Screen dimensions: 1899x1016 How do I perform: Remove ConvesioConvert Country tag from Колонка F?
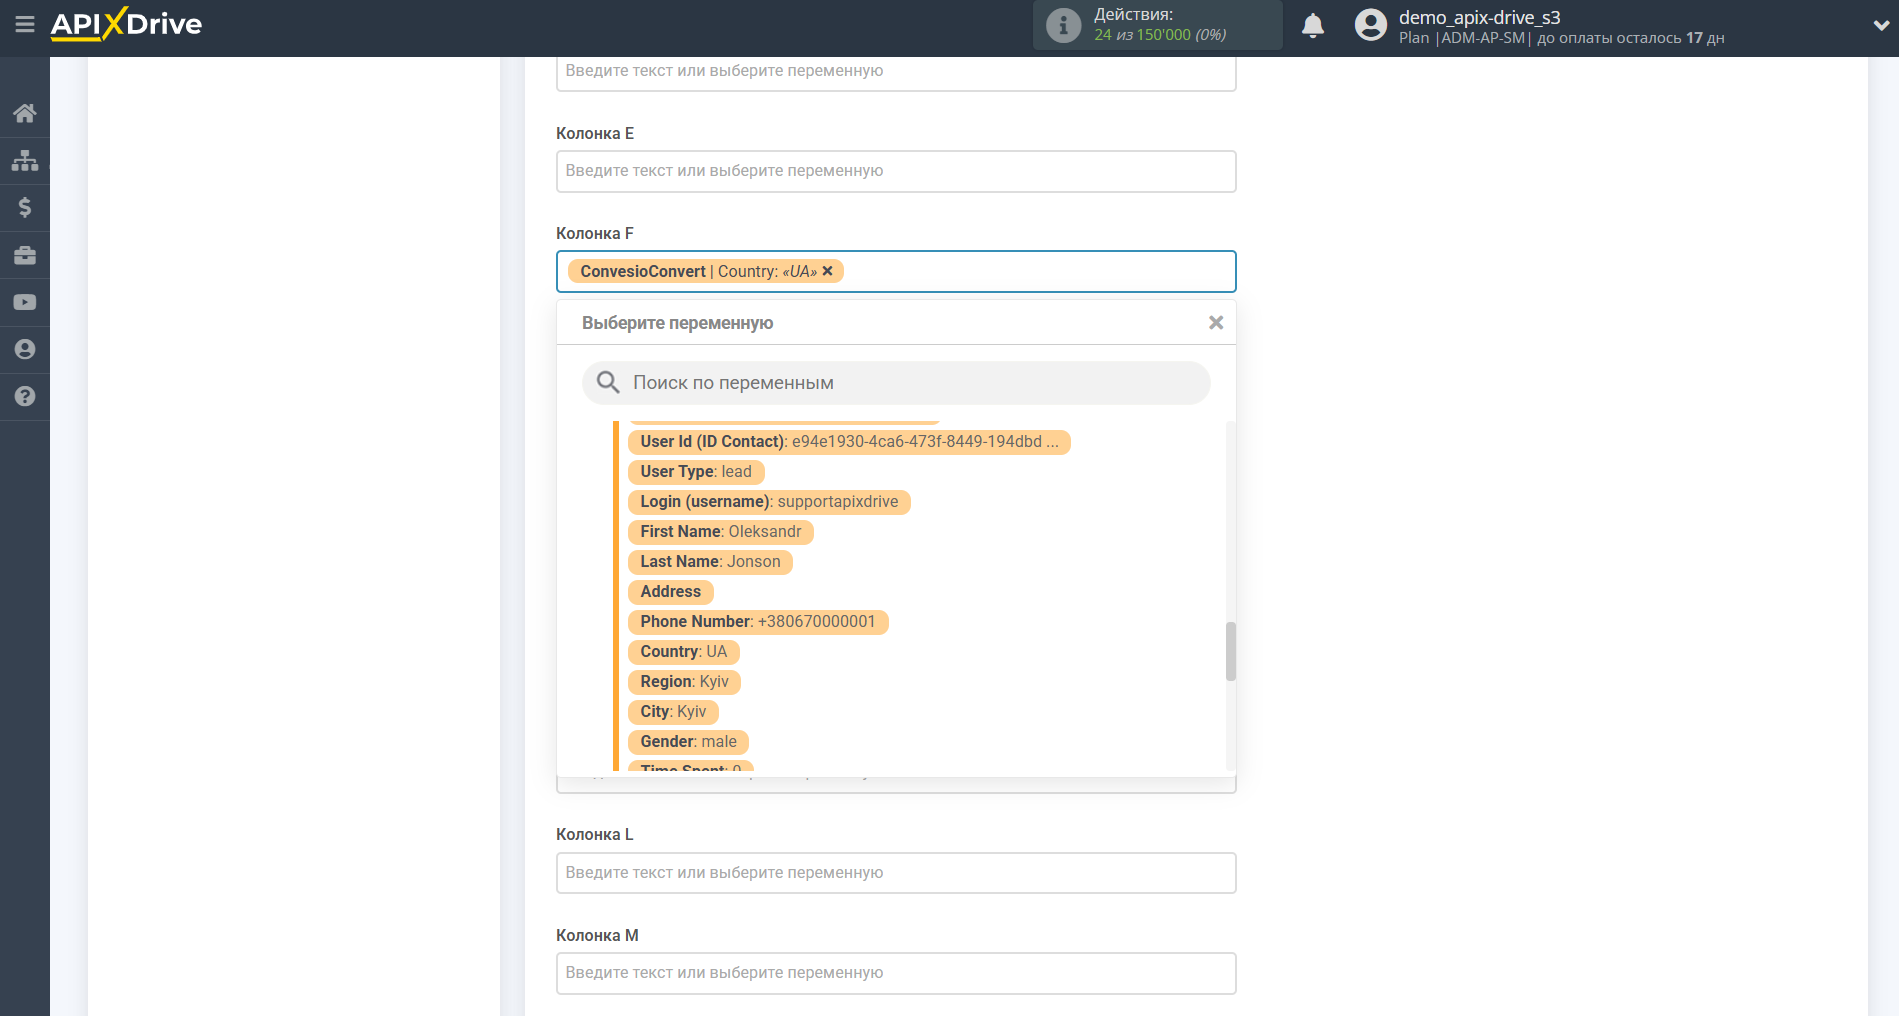827,271
